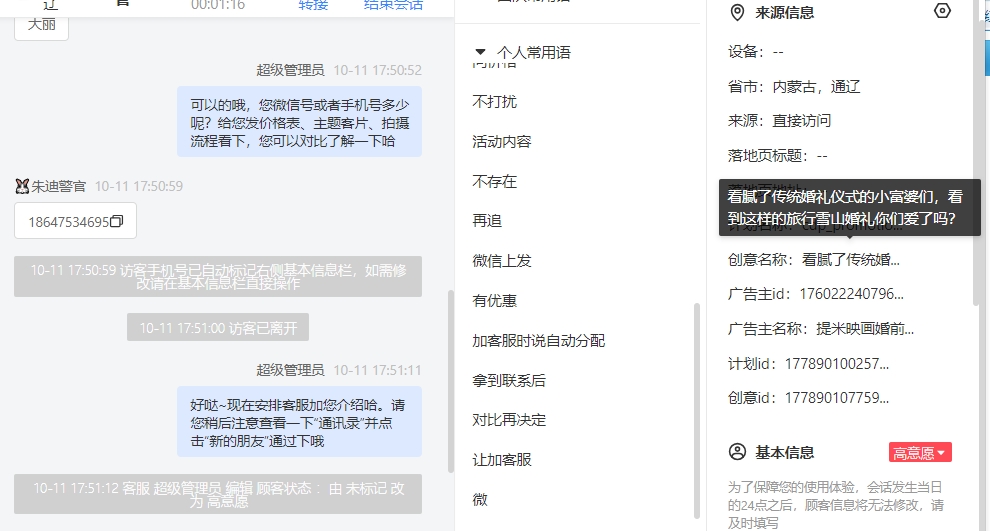Select quick phrase 活动内容
Image resolution: width=990 pixels, height=531 pixels.
(502, 141)
